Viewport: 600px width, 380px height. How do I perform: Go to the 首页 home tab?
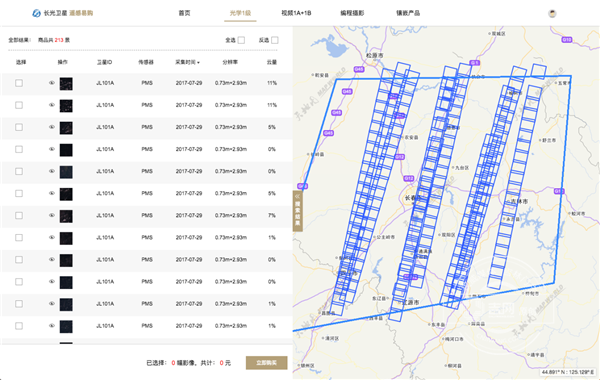point(184,13)
